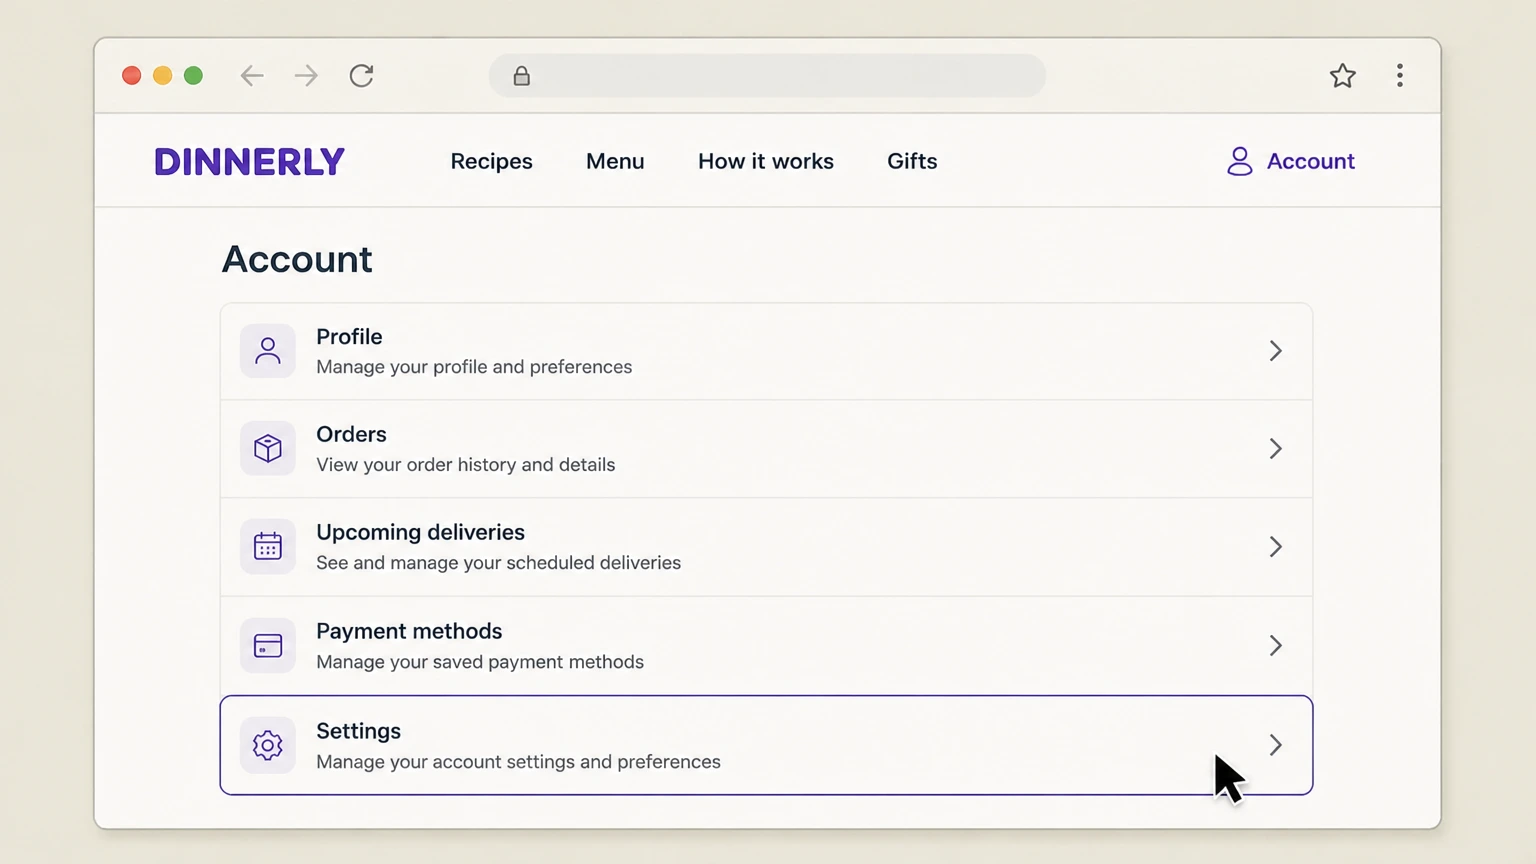Select the Upcoming deliveries title
This screenshot has height=864, width=1536.
tap(420, 533)
